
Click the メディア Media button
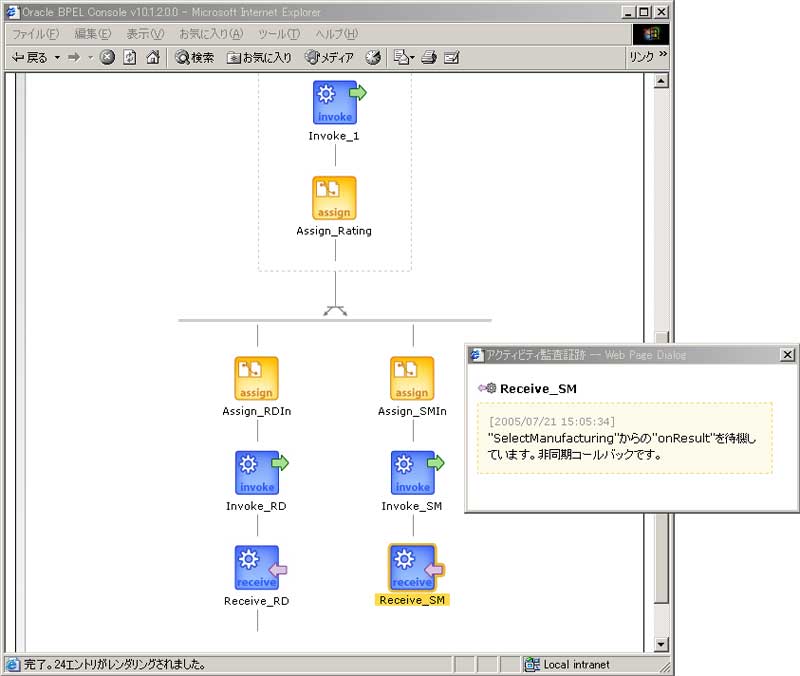(329, 57)
